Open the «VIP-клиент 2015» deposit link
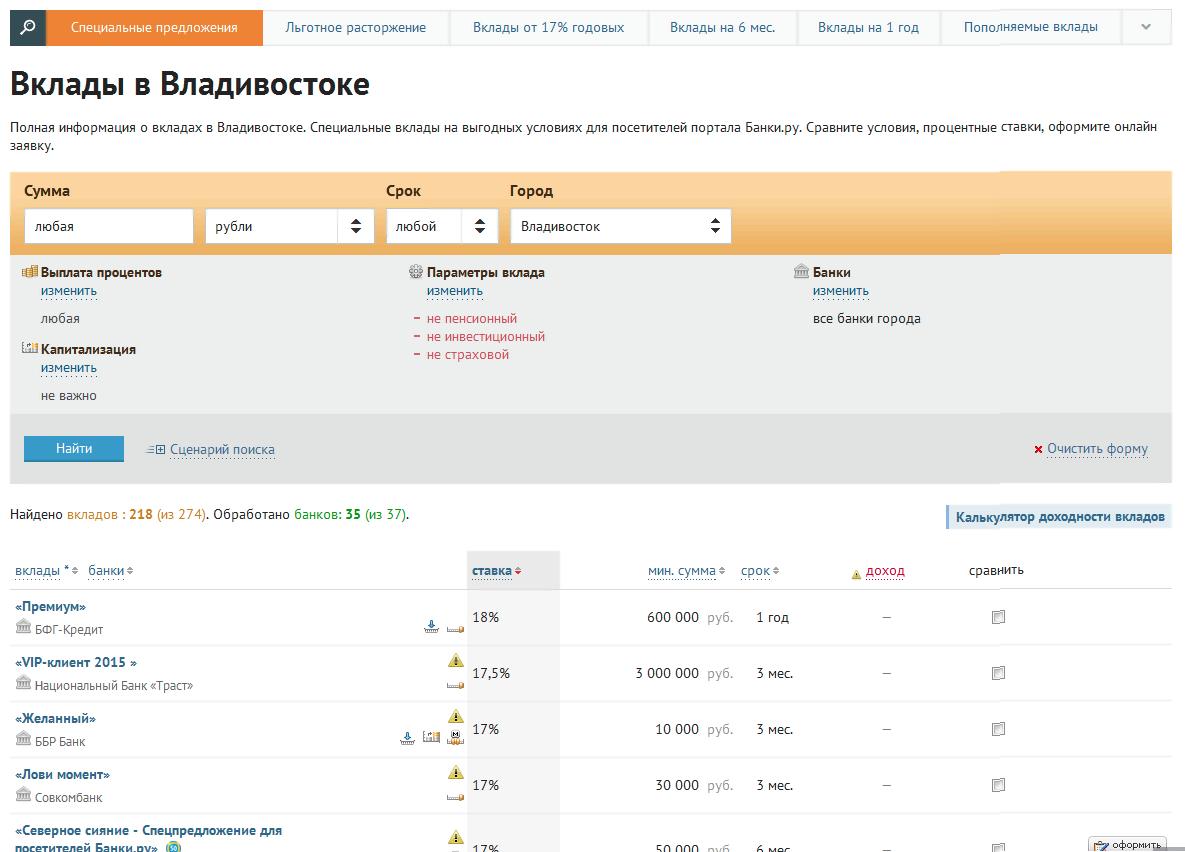 click(x=76, y=662)
